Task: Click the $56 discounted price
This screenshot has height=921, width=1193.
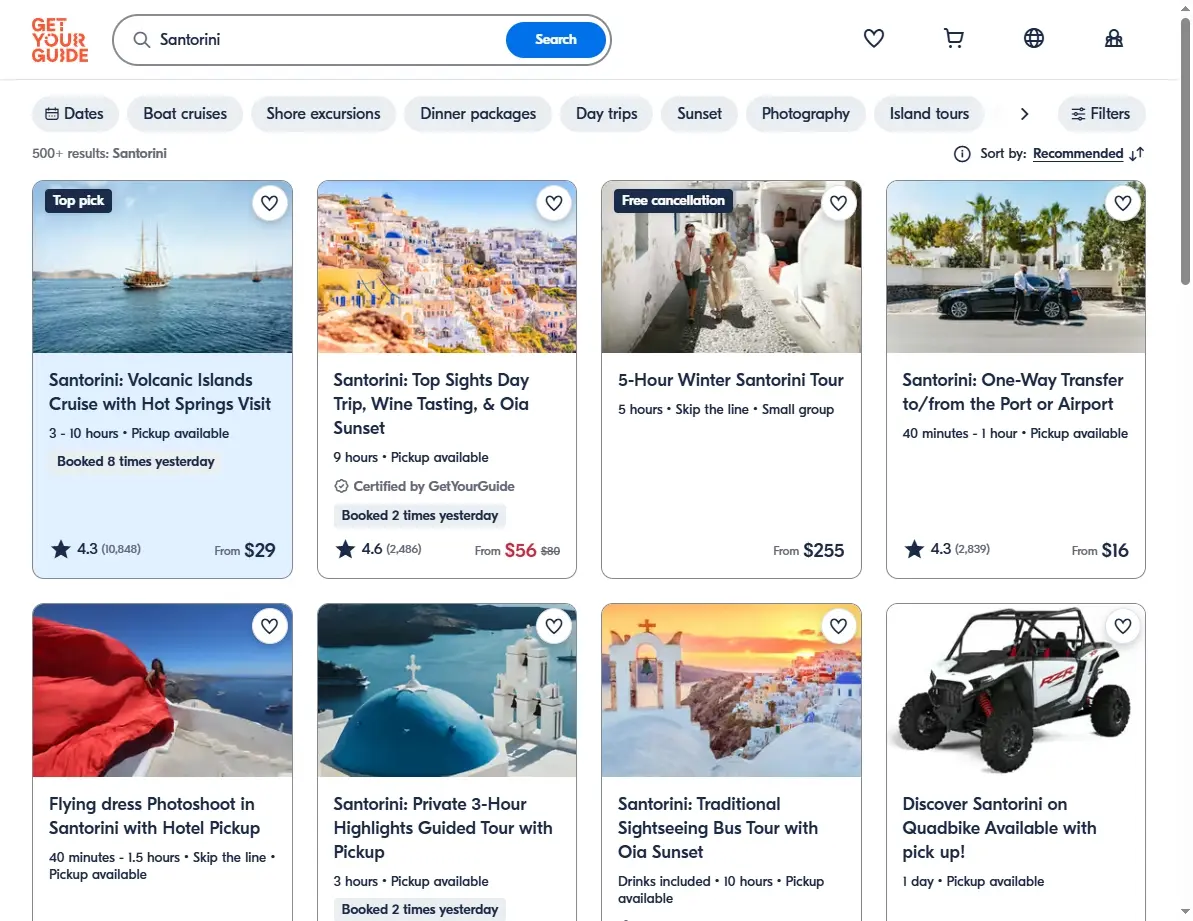Action: 520,550
